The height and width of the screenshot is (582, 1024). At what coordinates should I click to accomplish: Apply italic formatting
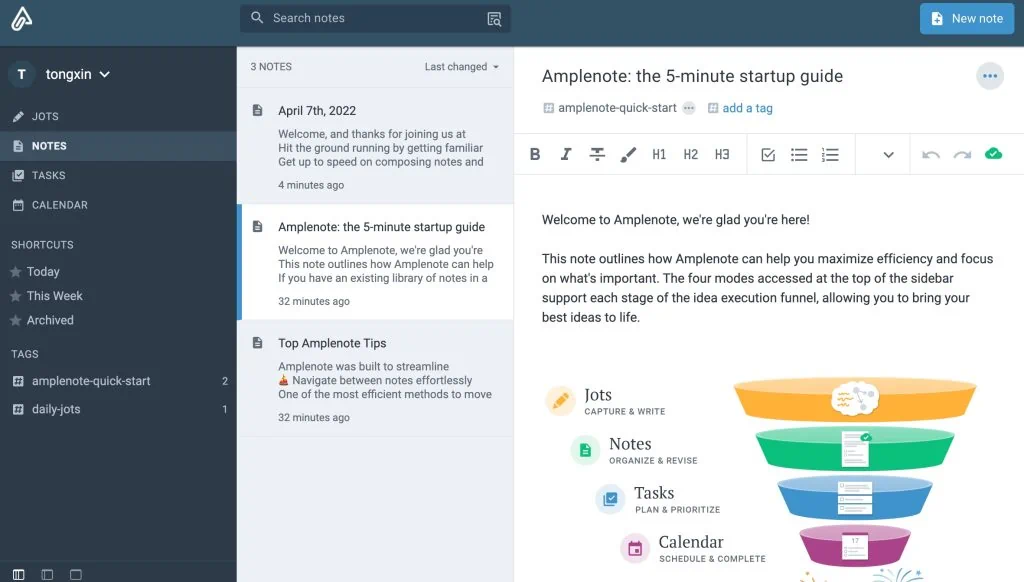coord(566,155)
